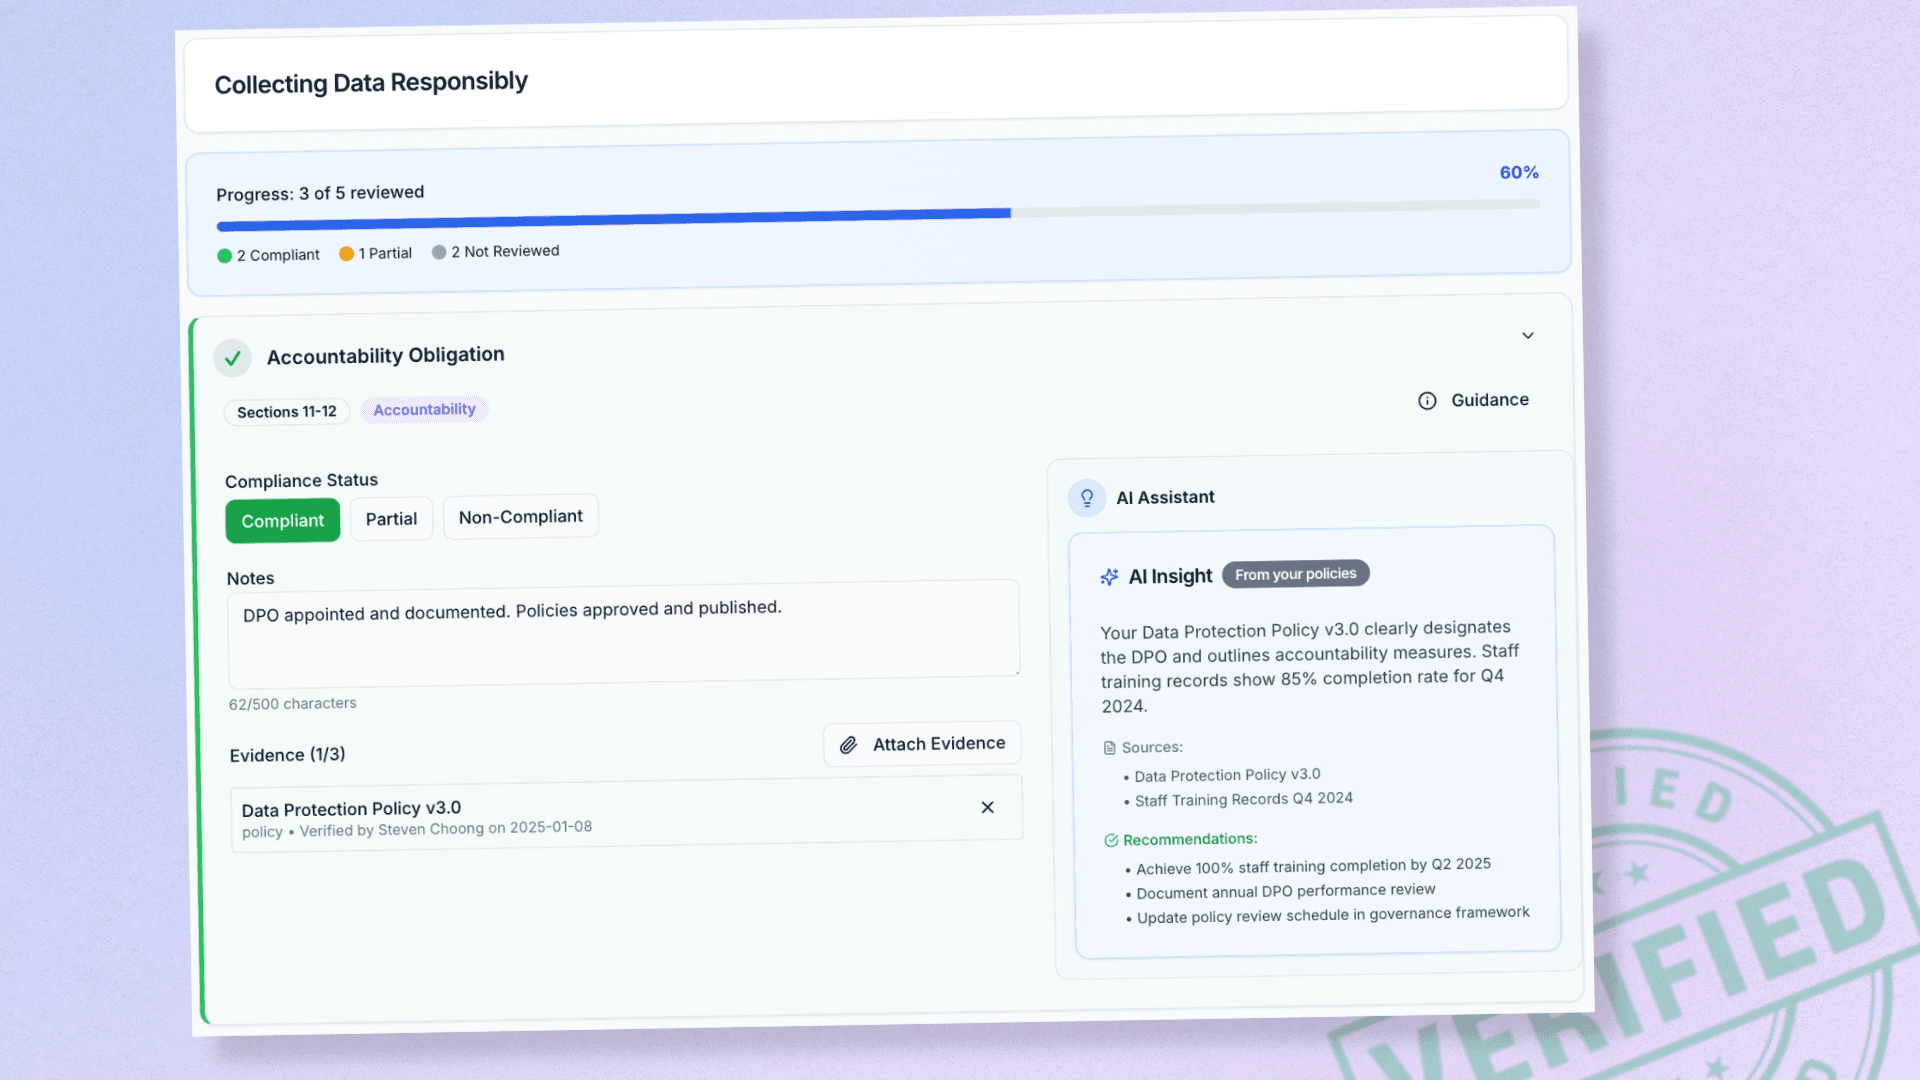Set compliance status to Compliant
1920x1080 pixels.
pos(282,521)
